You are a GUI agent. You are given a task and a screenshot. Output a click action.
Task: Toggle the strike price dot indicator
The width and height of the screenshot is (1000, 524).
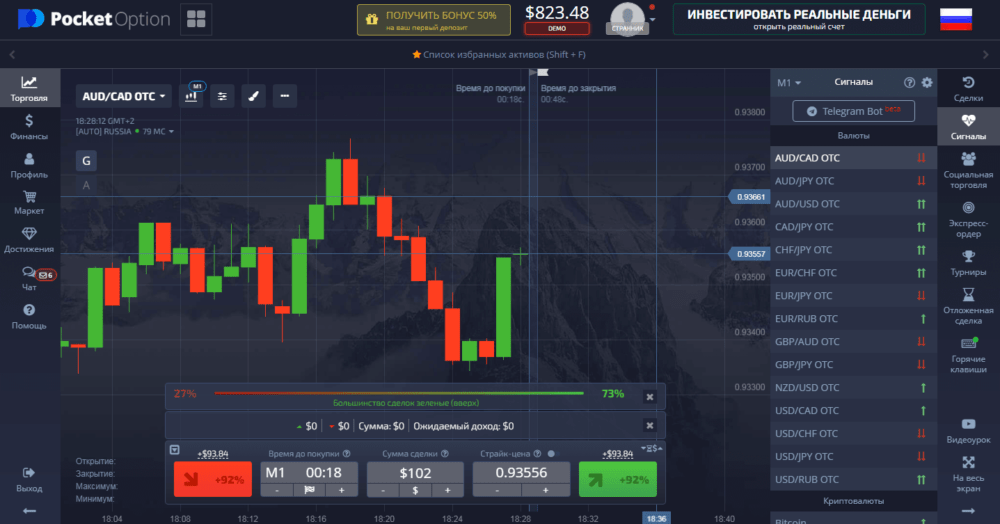click(550, 453)
